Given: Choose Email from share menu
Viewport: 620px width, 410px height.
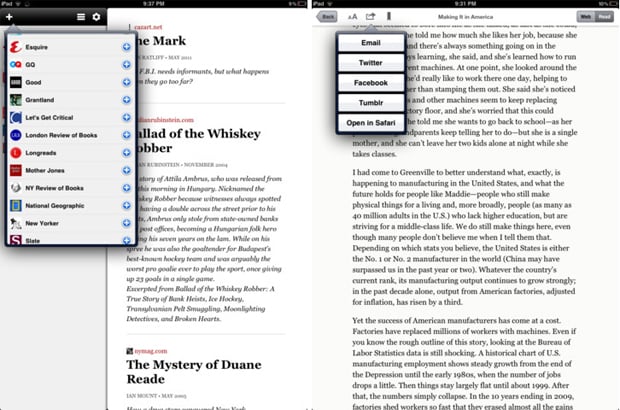Looking at the screenshot, I should click(x=371, y=43).
